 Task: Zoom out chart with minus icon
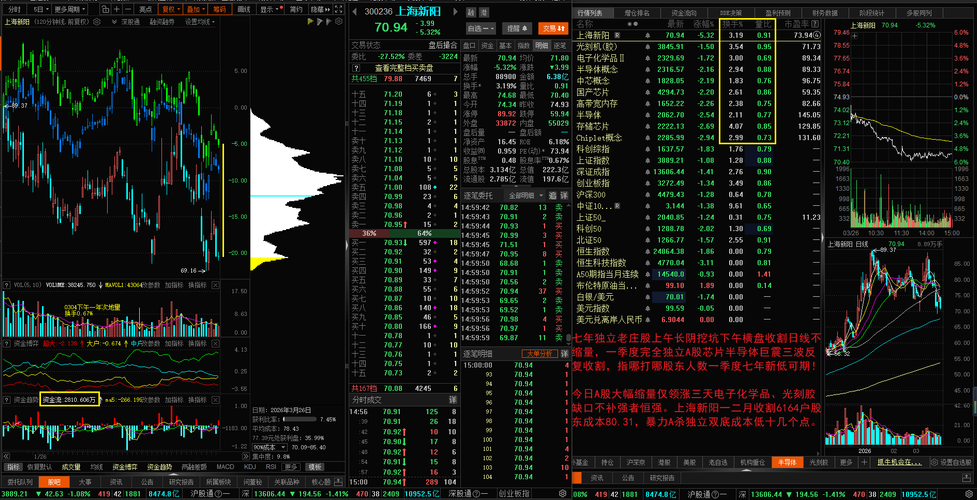click(x=128, y=9)
